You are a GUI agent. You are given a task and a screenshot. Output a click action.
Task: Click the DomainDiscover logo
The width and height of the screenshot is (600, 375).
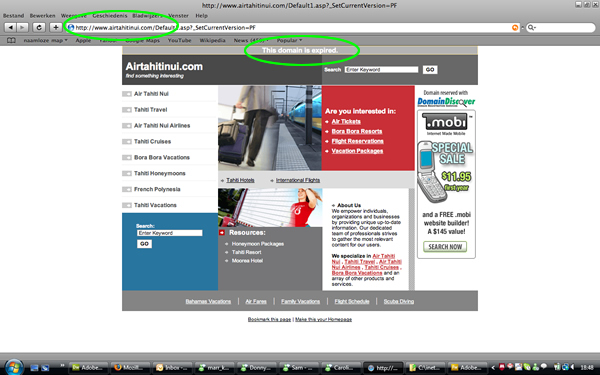pos(446,102)
